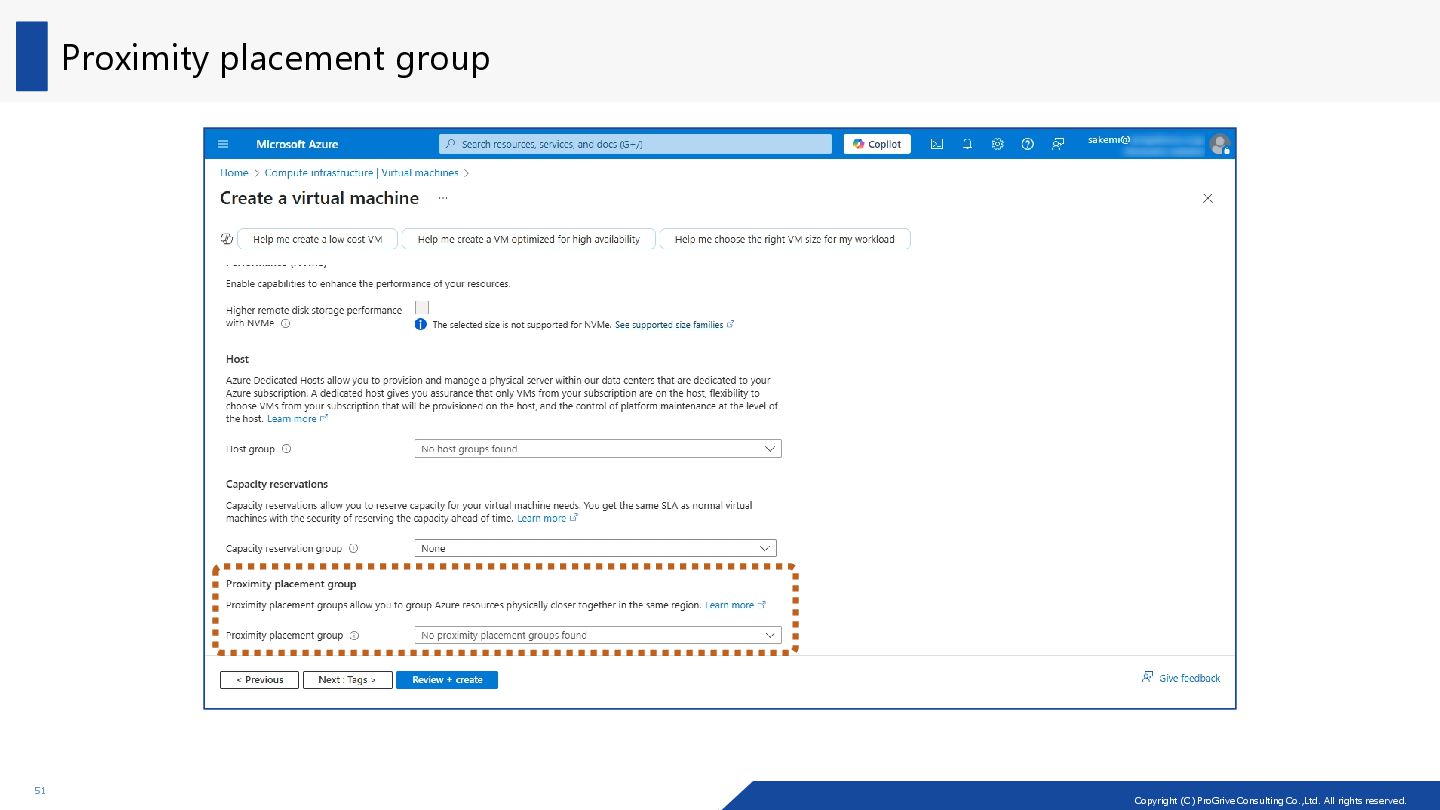Click the Microsoft Azure logo text
The height and width of the screenshot is (810, 1440).
(297, 144)
